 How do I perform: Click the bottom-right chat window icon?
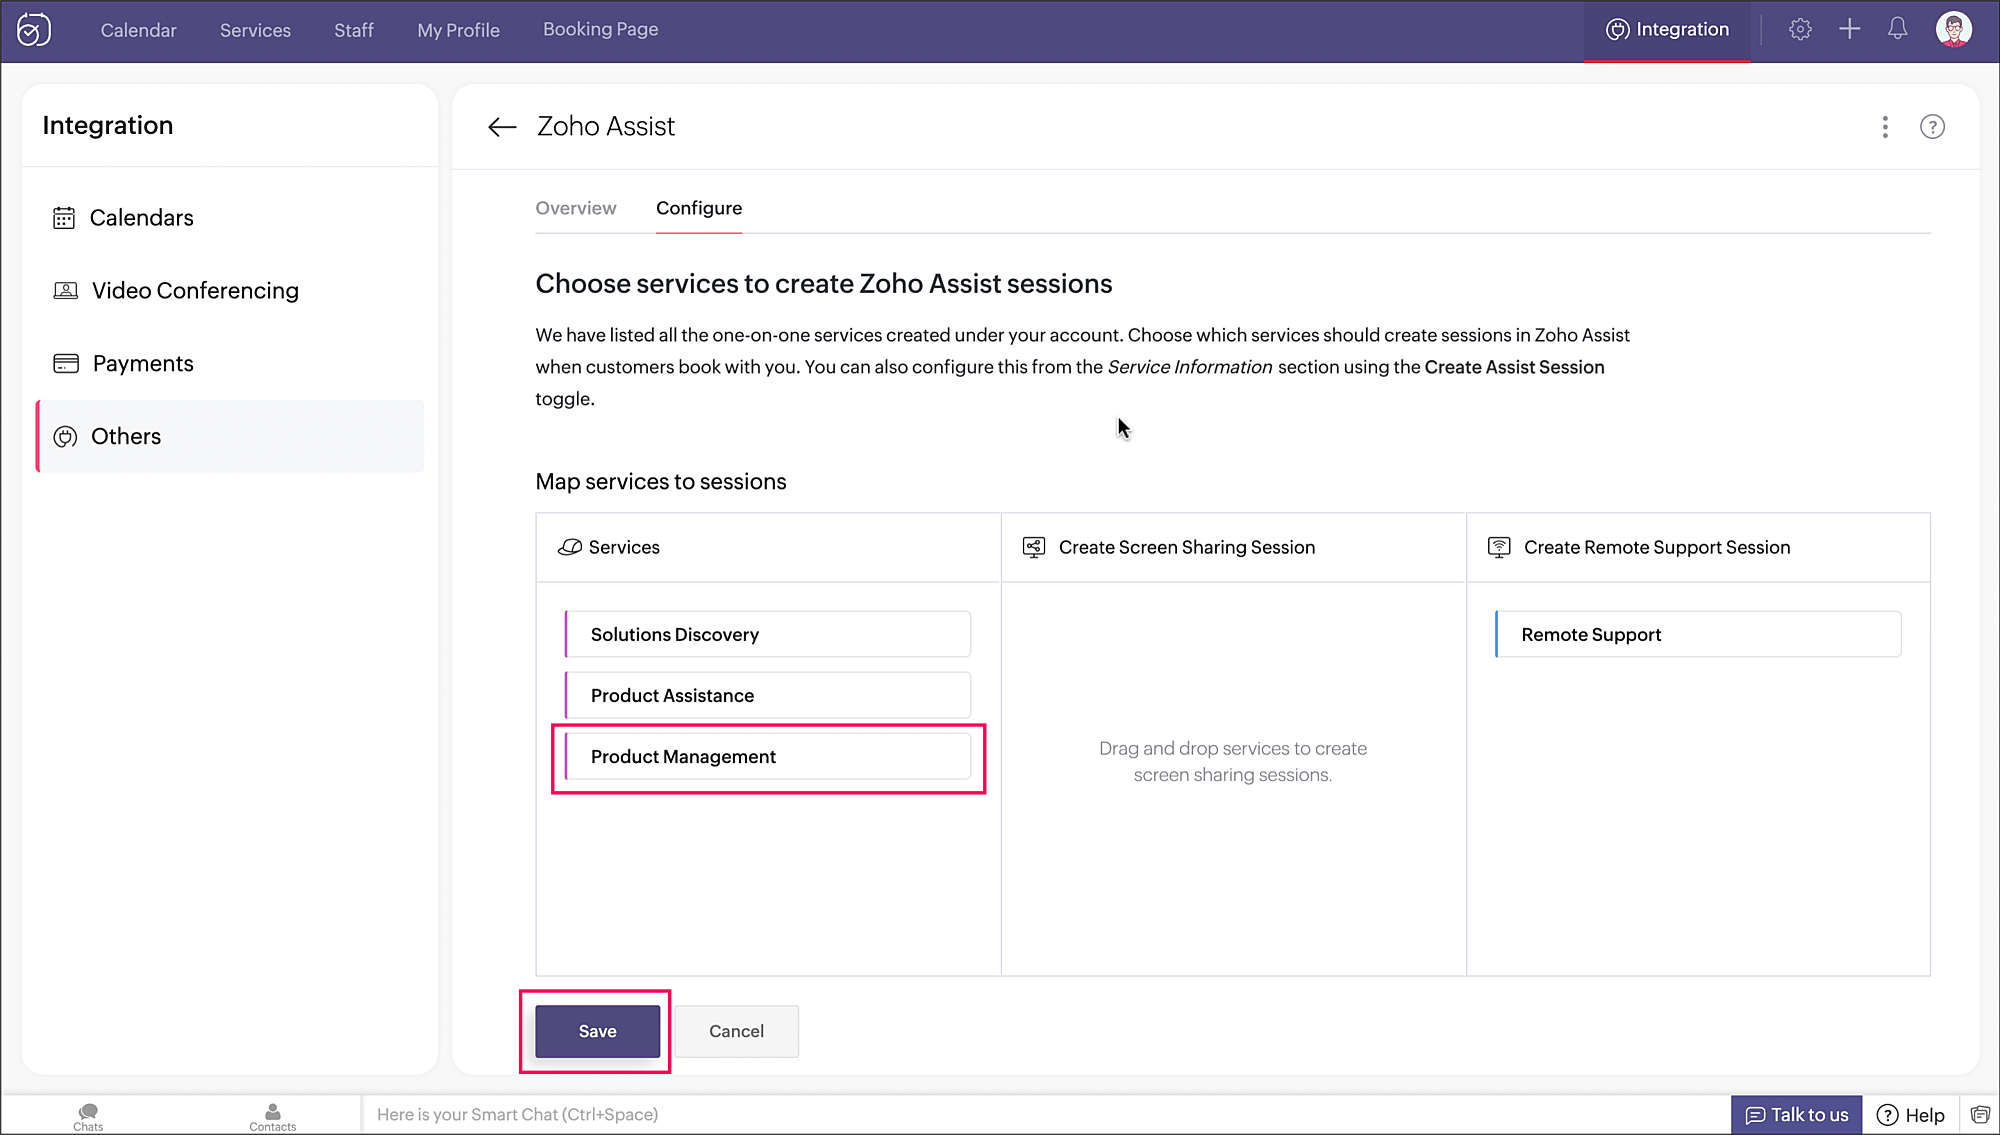[x=1980, y=1115]
